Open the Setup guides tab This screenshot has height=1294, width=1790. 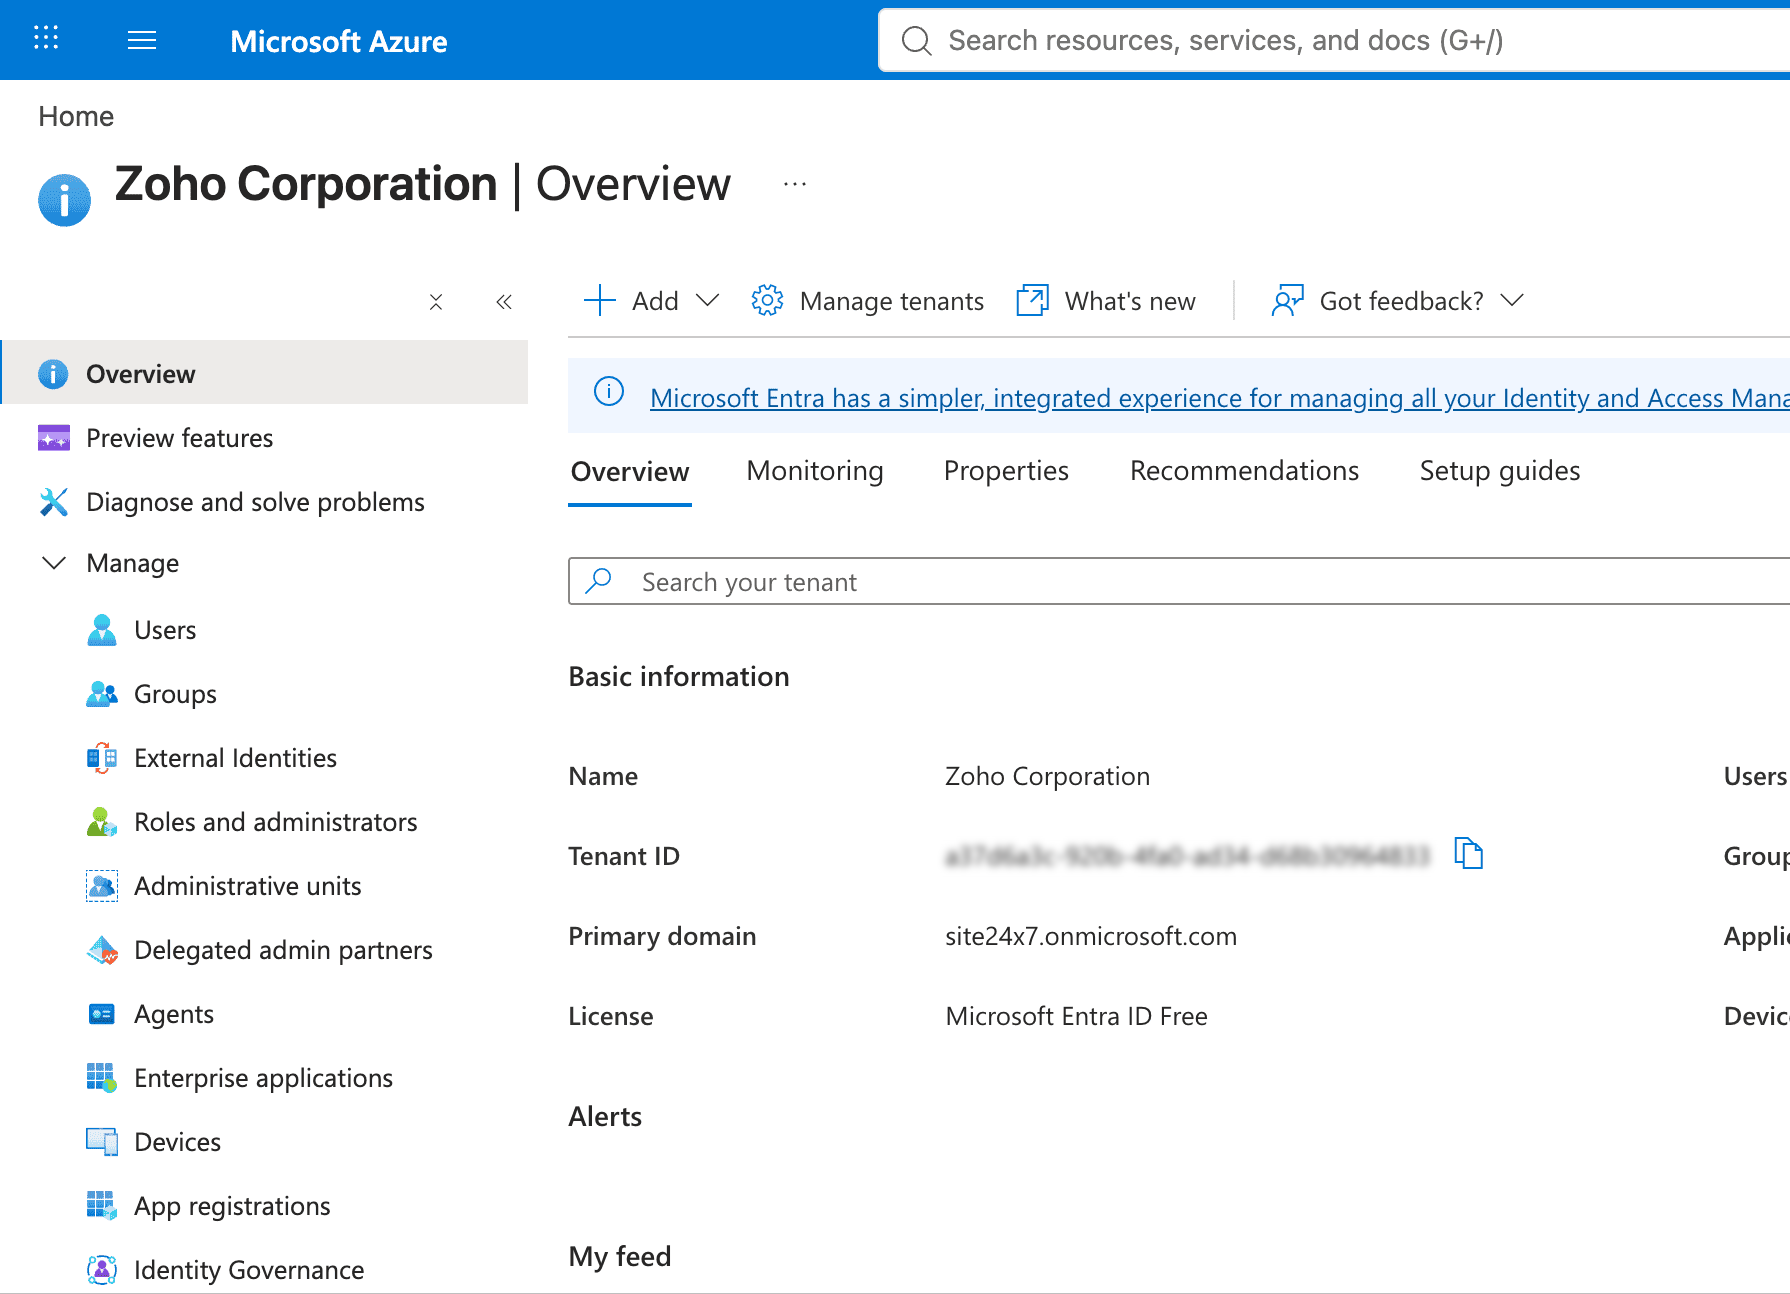coord(1500,471)
